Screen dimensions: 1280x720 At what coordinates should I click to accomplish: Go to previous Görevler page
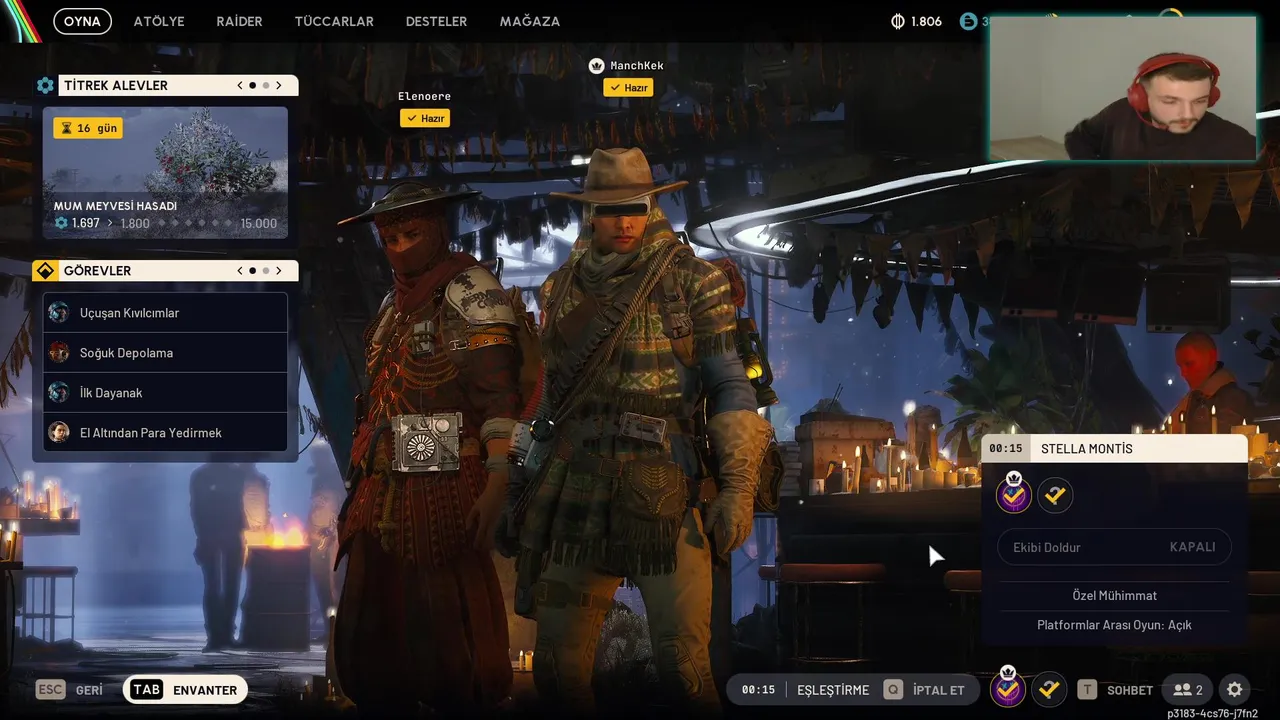pyautogui.click(x=240, y=271)
